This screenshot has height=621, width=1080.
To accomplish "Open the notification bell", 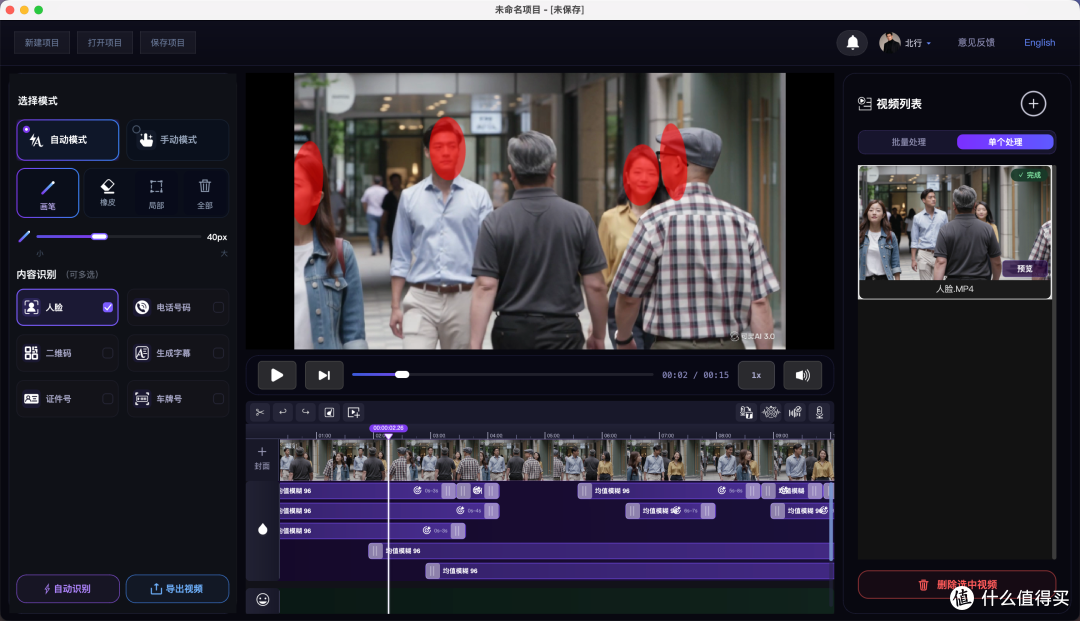I will [852, 43].
